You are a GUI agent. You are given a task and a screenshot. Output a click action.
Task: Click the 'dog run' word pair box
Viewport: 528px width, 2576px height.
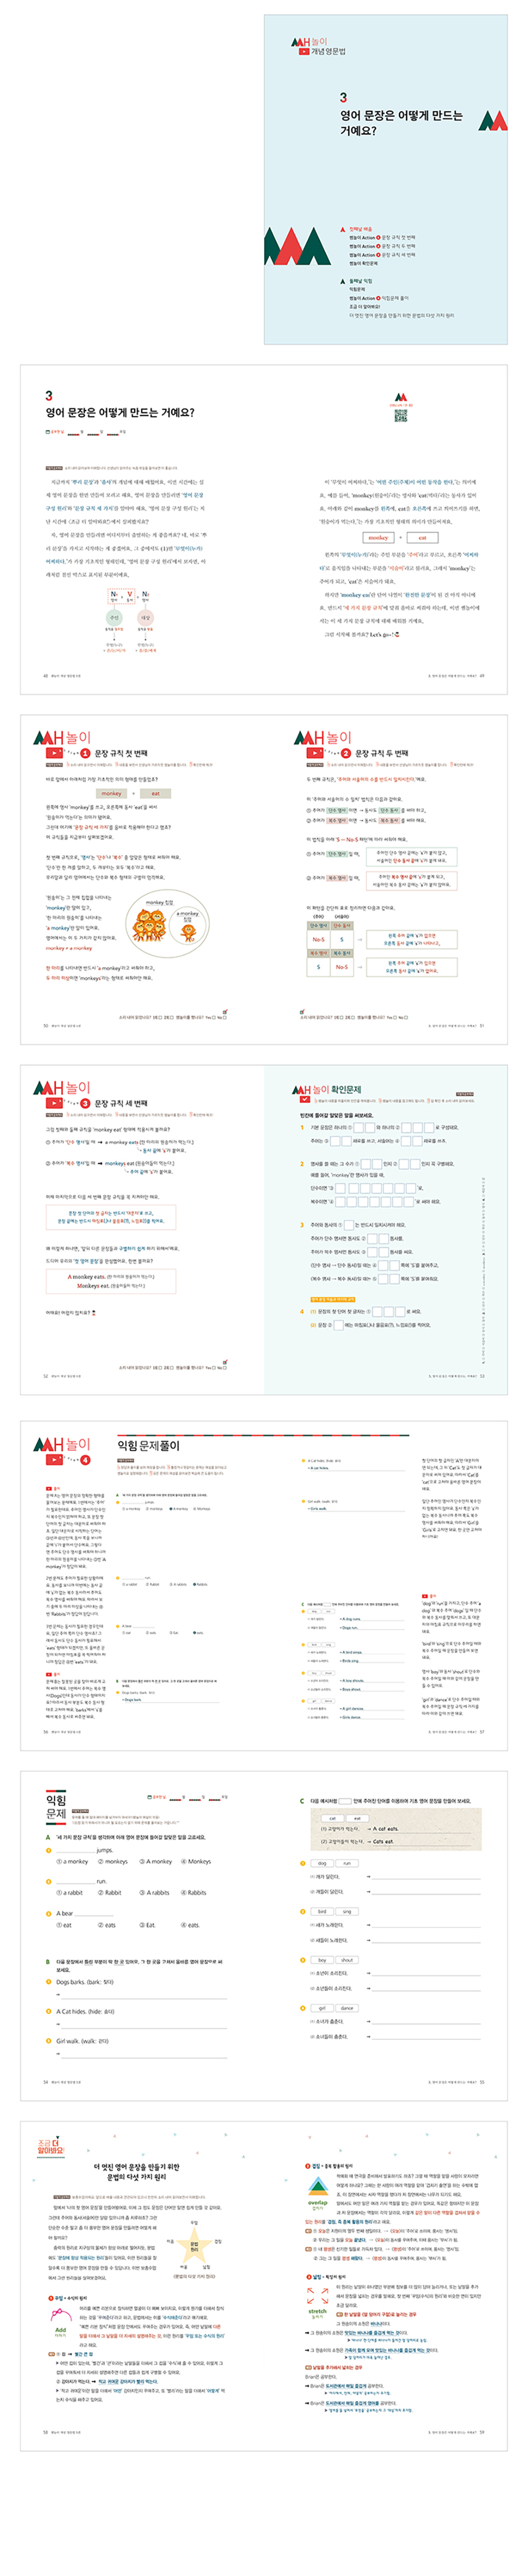tap(334, 1863)
